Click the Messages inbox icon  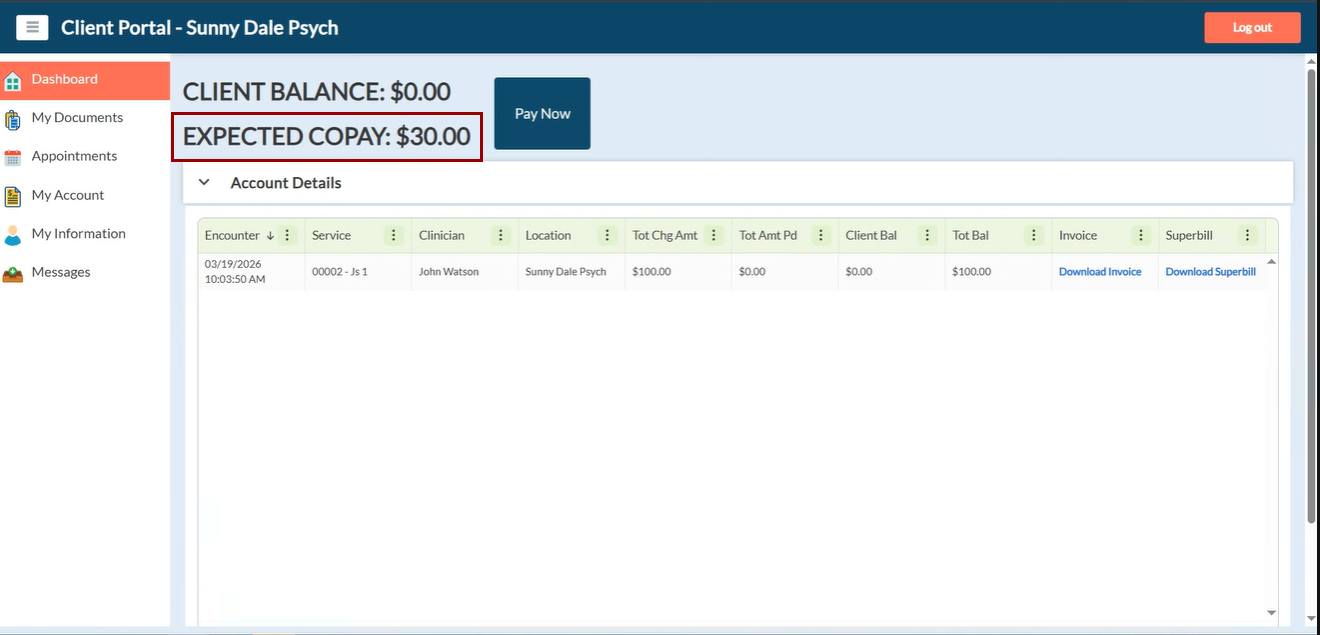tap(13, 273)
